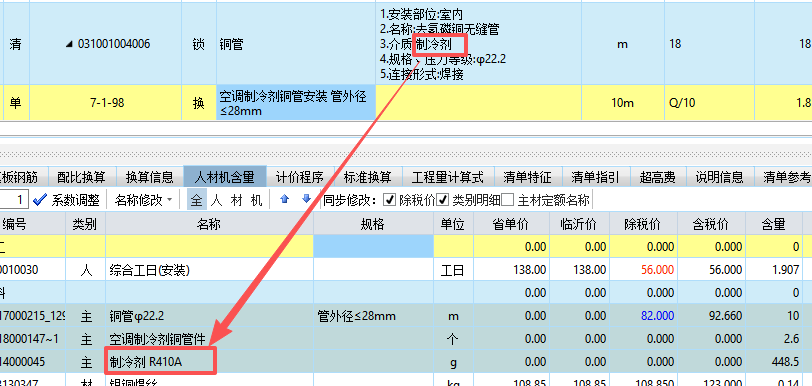Toggle the 除税价 sync checkbox
Viewport: 812px width, 386px height.
tap(390, 200)
